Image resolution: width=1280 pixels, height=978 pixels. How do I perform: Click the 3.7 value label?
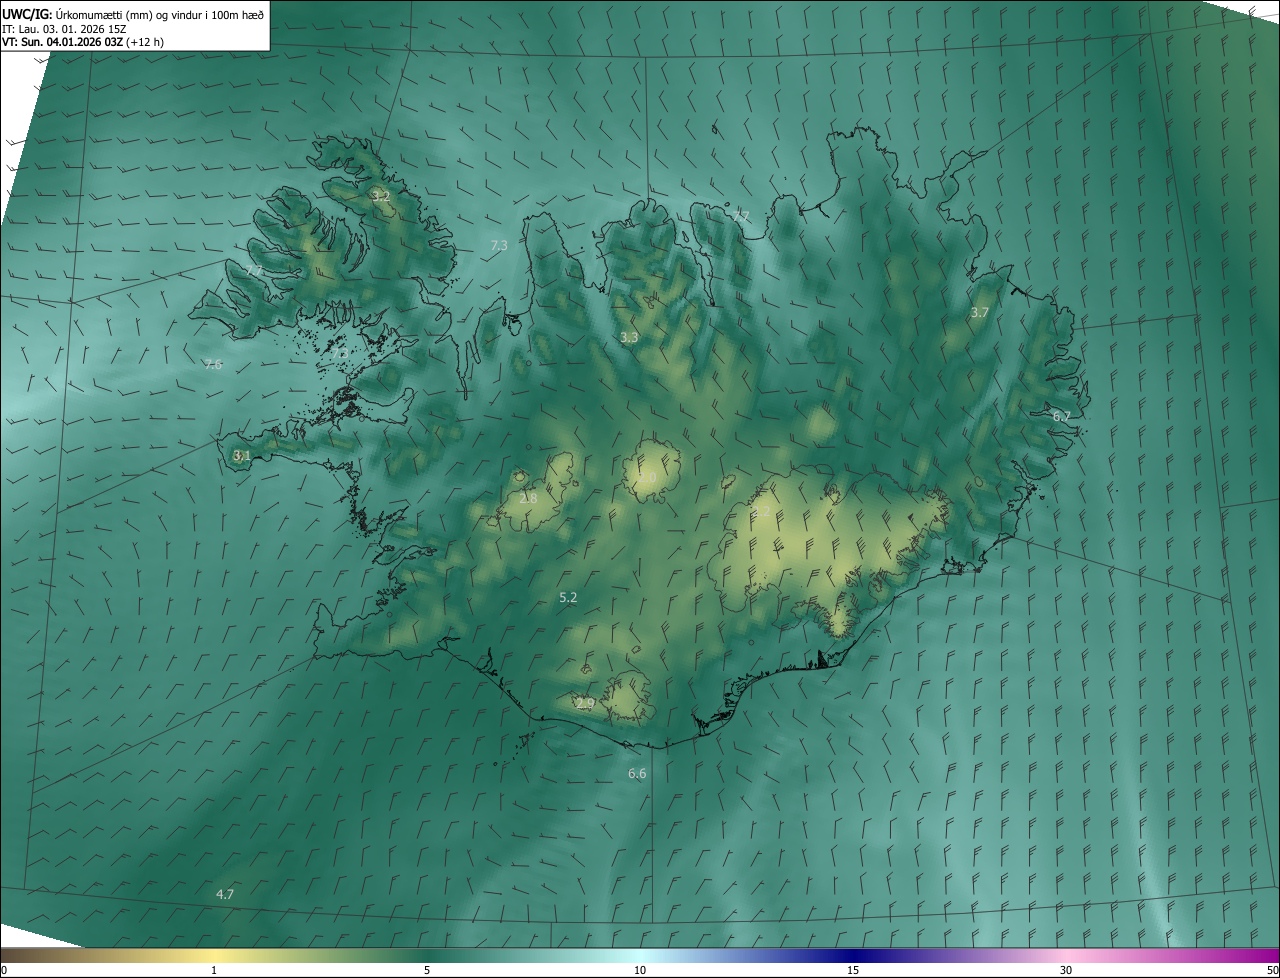980,313
